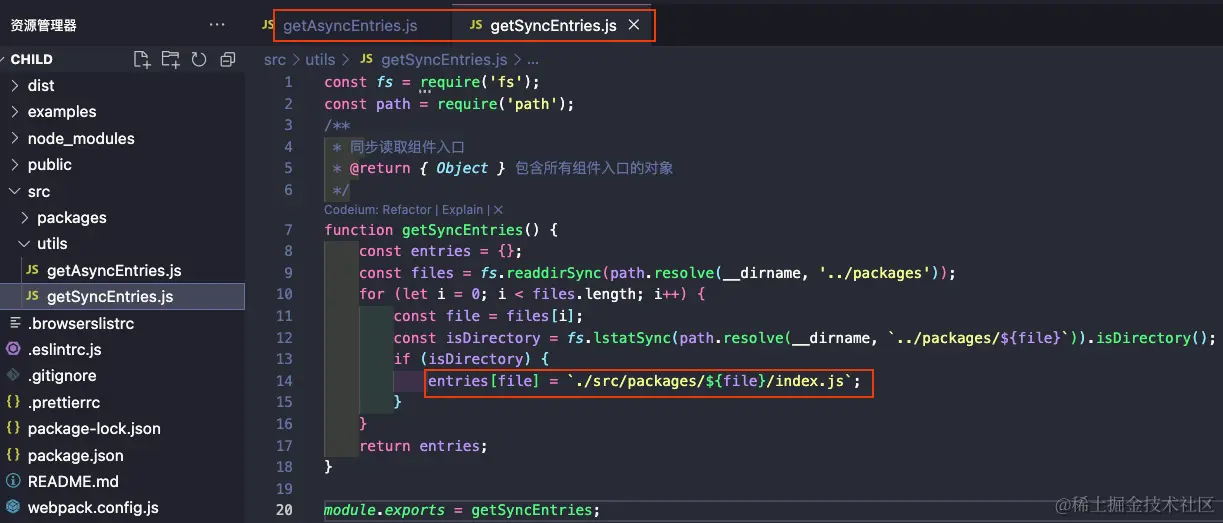This screenshot has width=1223, height=523.
Task: Collapse the src folder
Action: coord(39,191)
